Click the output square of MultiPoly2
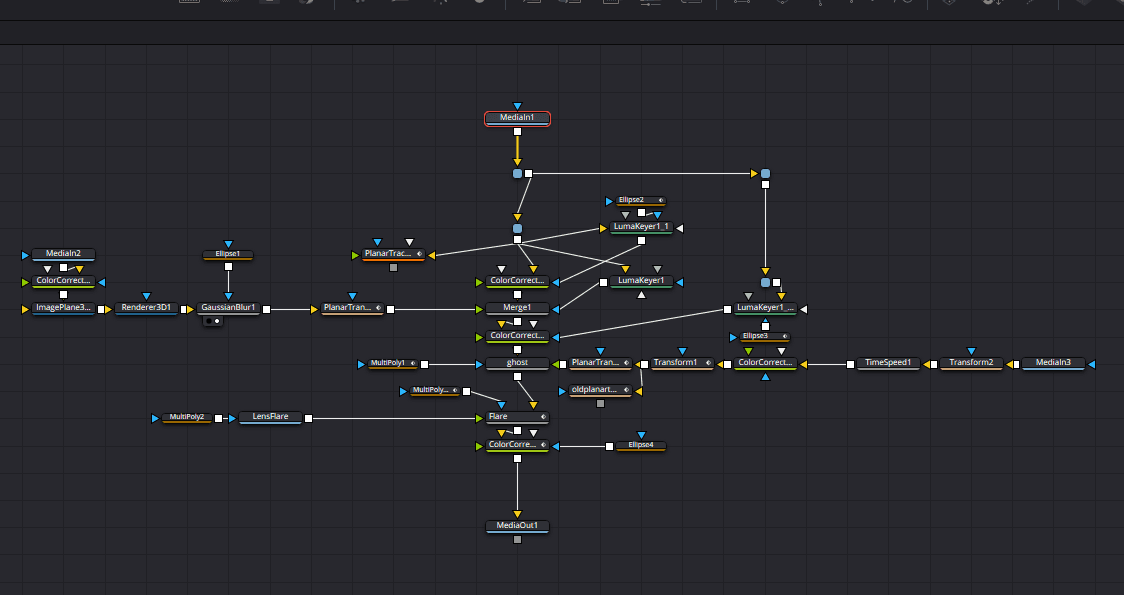 (219, 419)
